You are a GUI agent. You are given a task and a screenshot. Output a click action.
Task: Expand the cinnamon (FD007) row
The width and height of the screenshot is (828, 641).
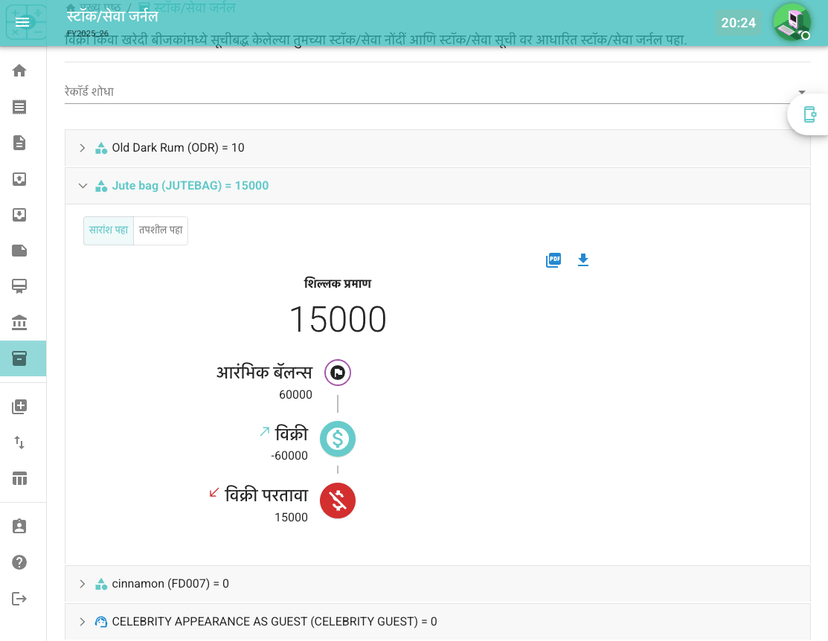coord(83,584)
